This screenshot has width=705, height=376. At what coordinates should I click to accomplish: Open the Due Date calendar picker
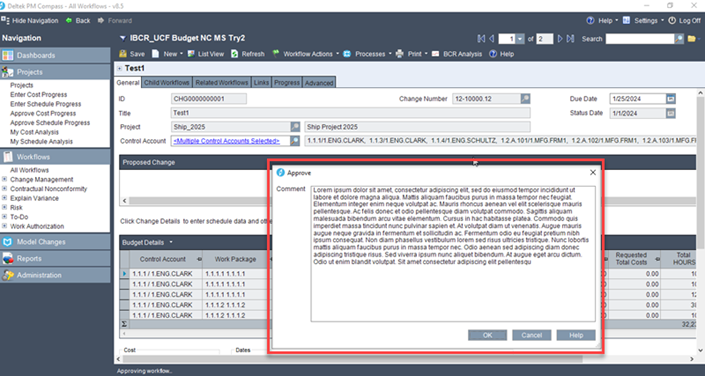click(x=671, y=99)
